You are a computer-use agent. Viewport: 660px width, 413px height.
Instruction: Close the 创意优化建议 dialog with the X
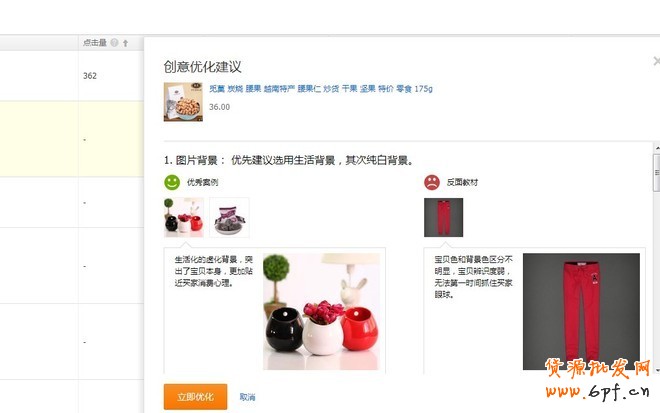pyautogui.click(x=656, y=61)
